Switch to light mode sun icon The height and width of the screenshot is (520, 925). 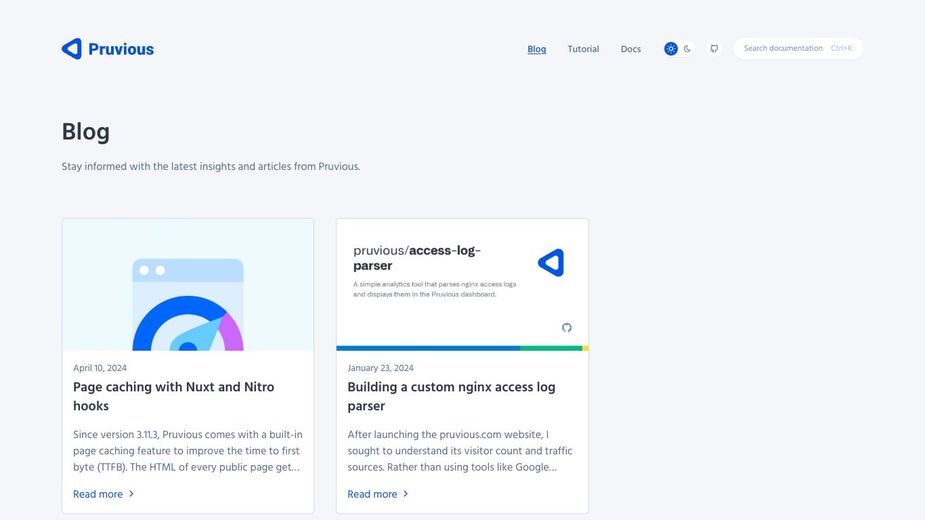tap(671, 48)
